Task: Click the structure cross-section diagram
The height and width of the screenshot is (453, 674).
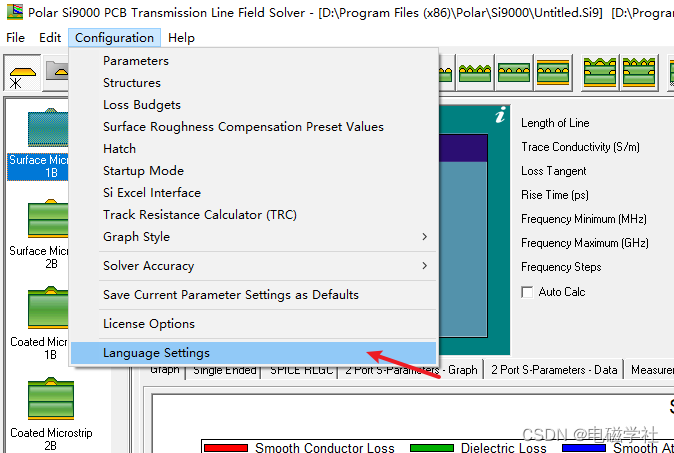Action: pyautogui.click(x=474, y=230)
